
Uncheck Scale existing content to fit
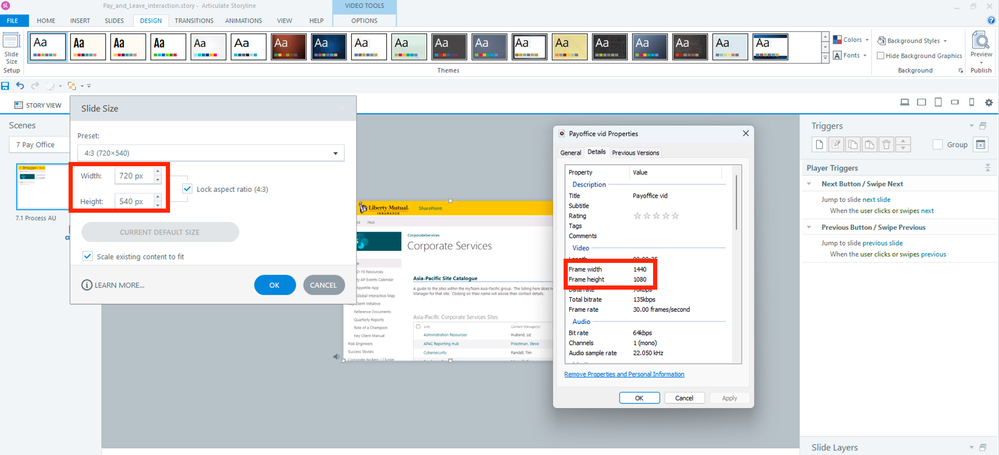(x=88, y=256)
